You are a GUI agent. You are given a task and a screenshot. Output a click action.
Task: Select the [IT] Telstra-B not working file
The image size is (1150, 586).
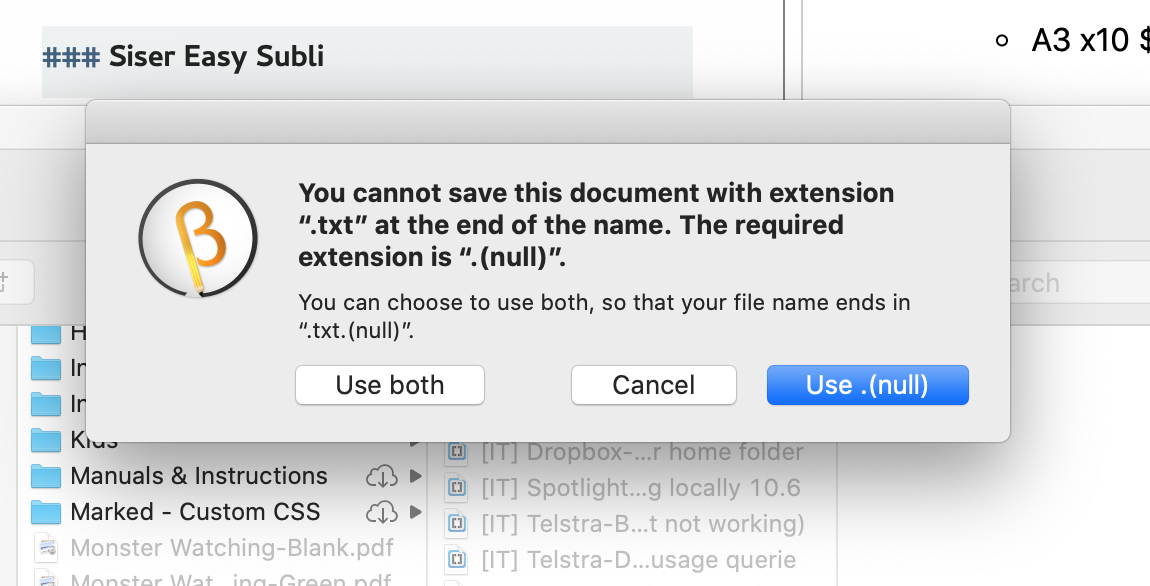[642, 524]
